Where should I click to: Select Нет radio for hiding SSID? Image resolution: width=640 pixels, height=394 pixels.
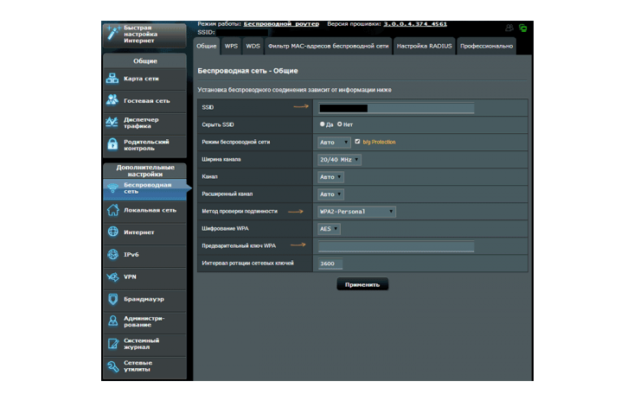[x=340, y=124]
